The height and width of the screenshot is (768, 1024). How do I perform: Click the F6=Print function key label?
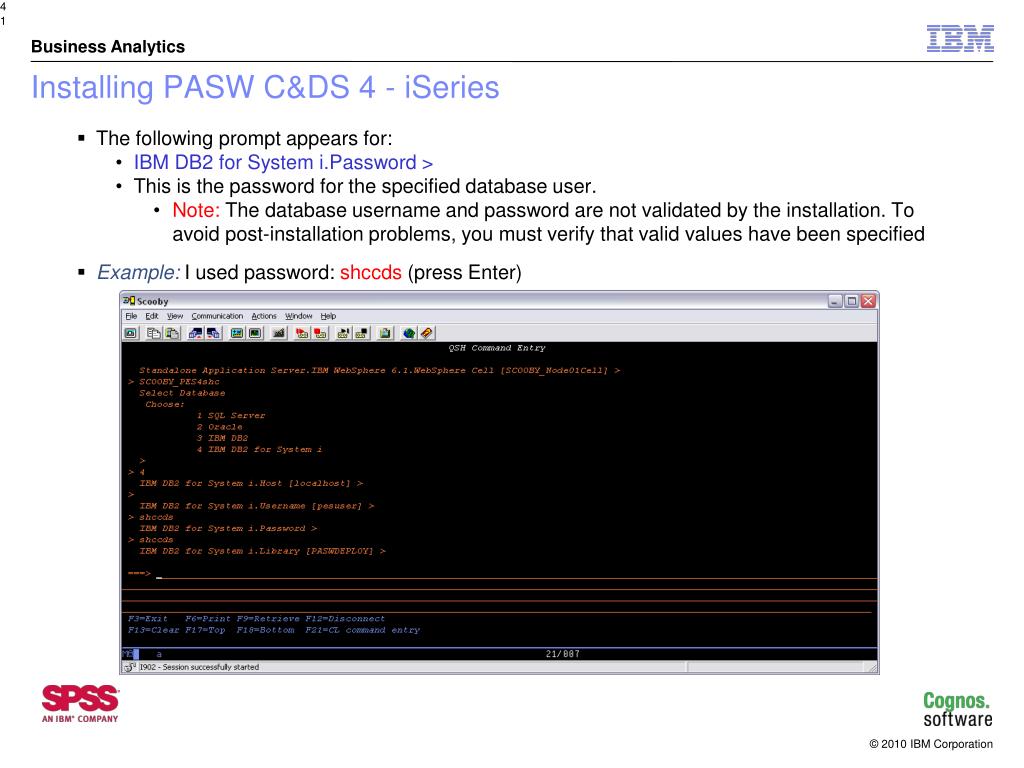[208, 618]
